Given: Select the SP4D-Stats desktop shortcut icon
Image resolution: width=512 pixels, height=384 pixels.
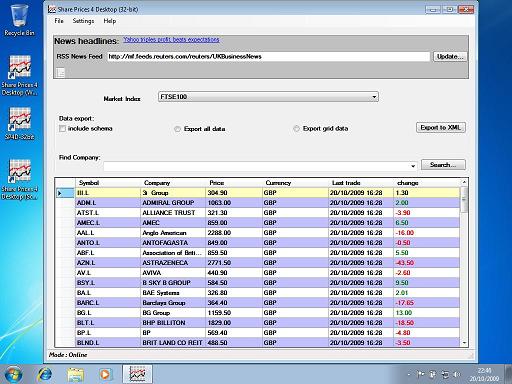Looking at the screenshot, I should coord(19,123).
